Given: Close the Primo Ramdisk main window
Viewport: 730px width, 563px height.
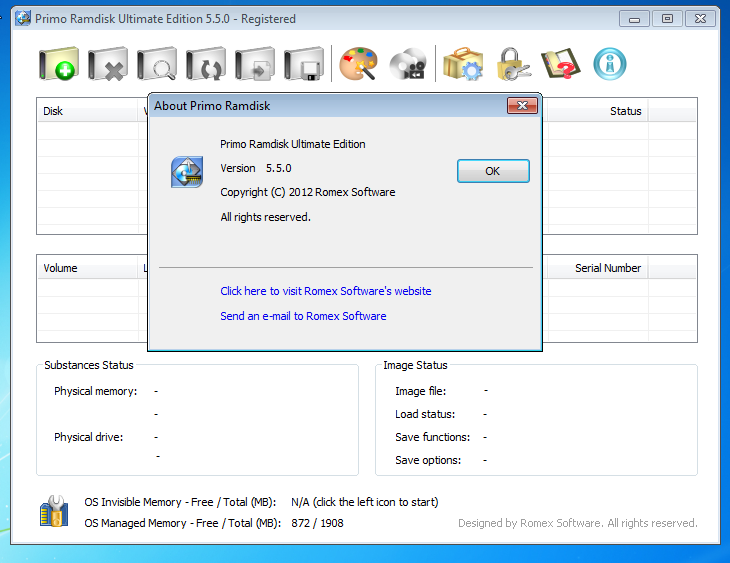Looking at the screenshot, I should 700,19.
